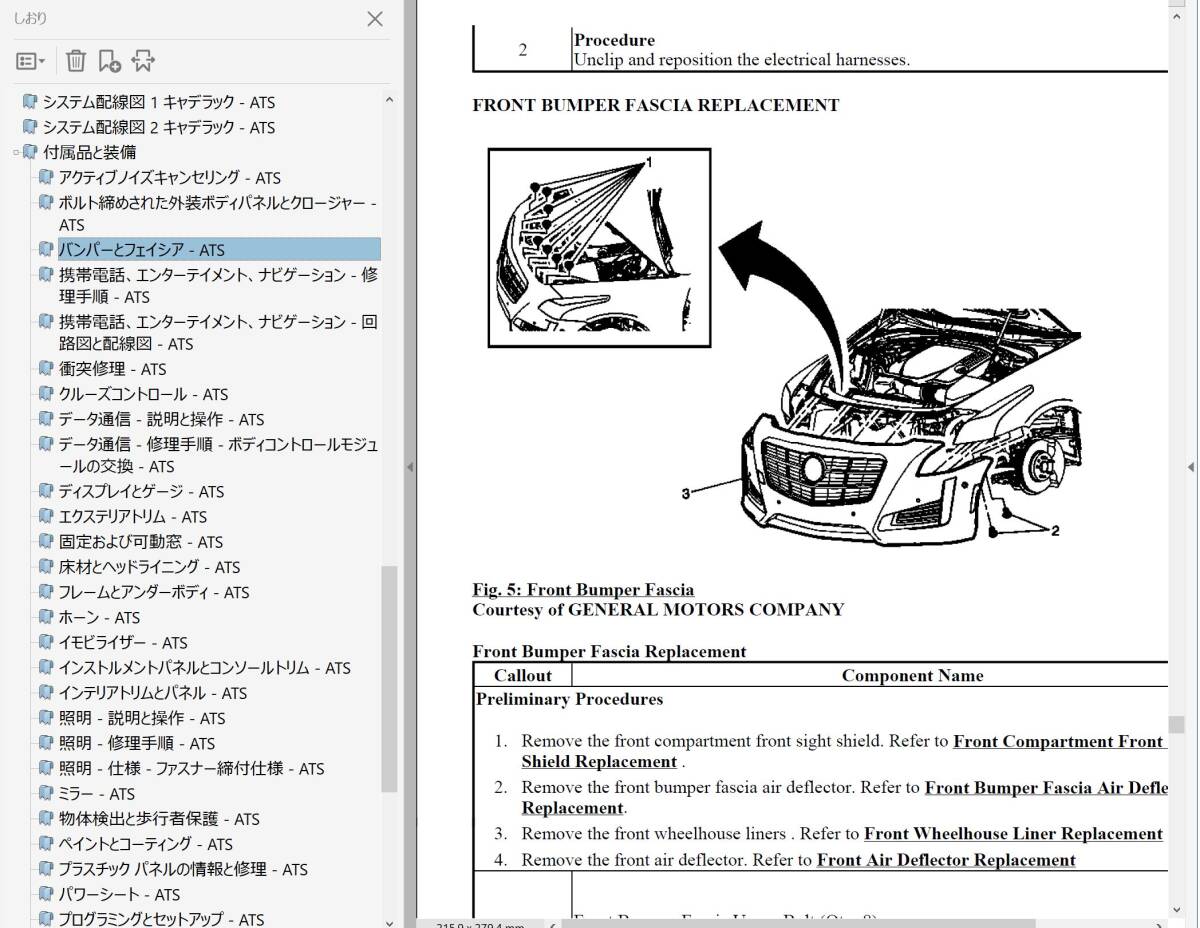The height and width of the screenshot is (928, 1200).
Task: Open 携帯電話 回路図と配線図 - ATS bookmark
Action: point(218,333)
